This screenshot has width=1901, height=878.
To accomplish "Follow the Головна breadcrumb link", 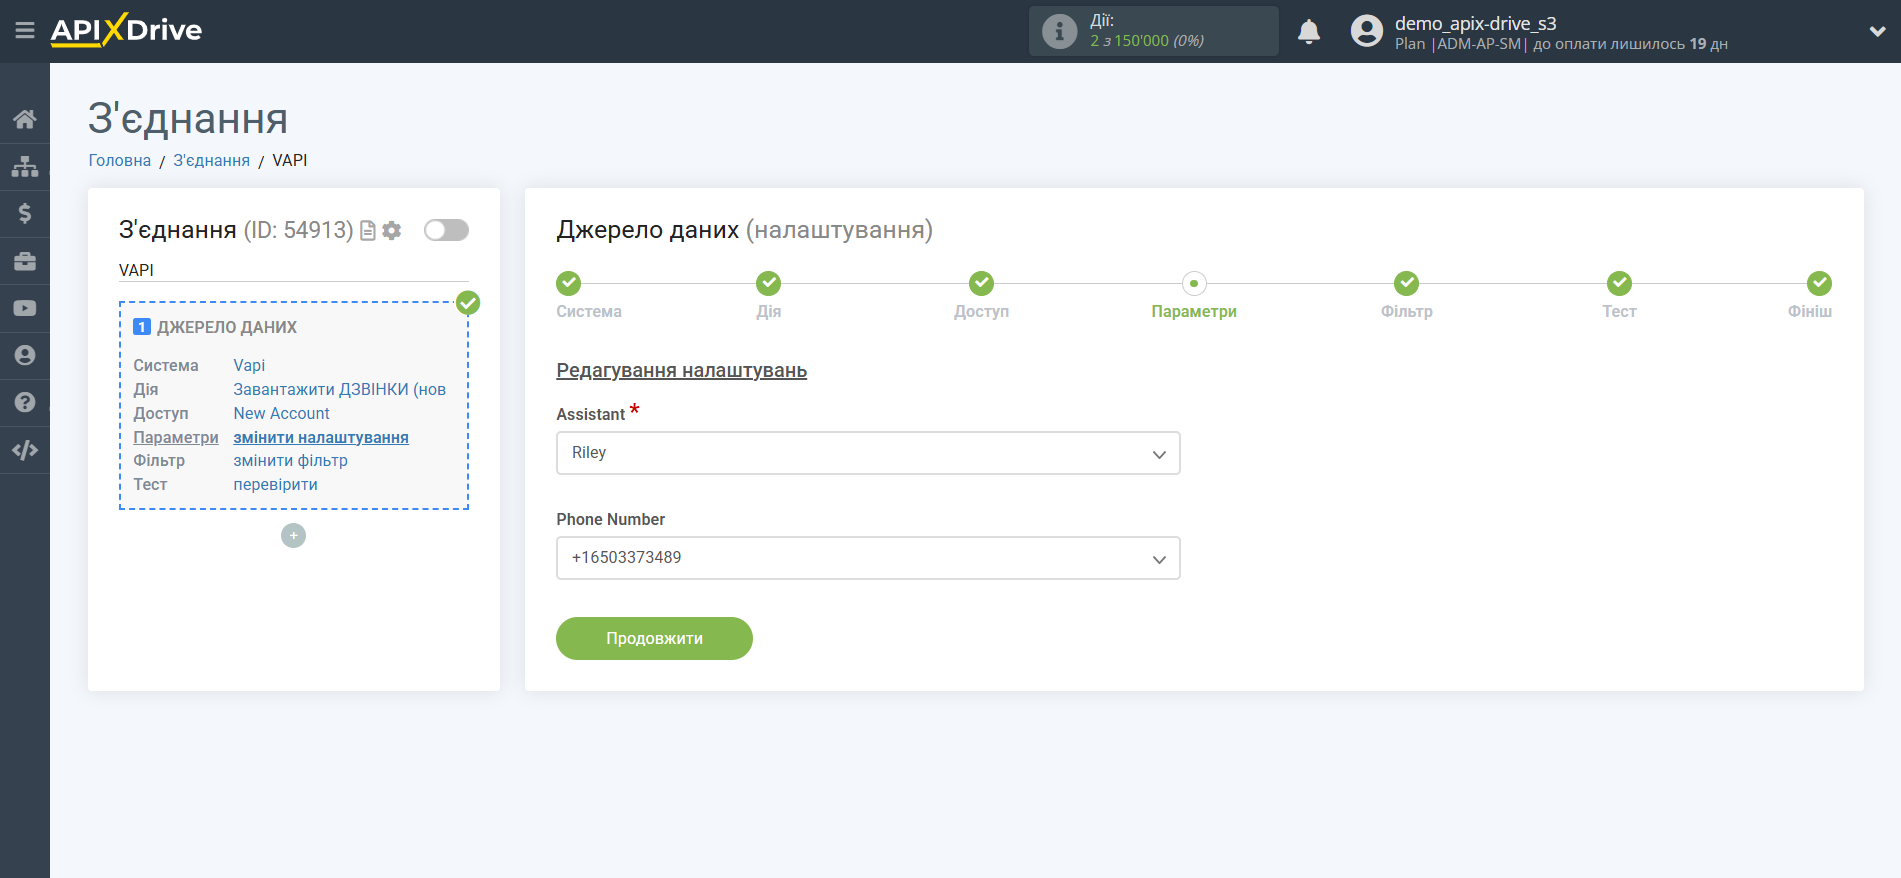I will pos(120,160).
